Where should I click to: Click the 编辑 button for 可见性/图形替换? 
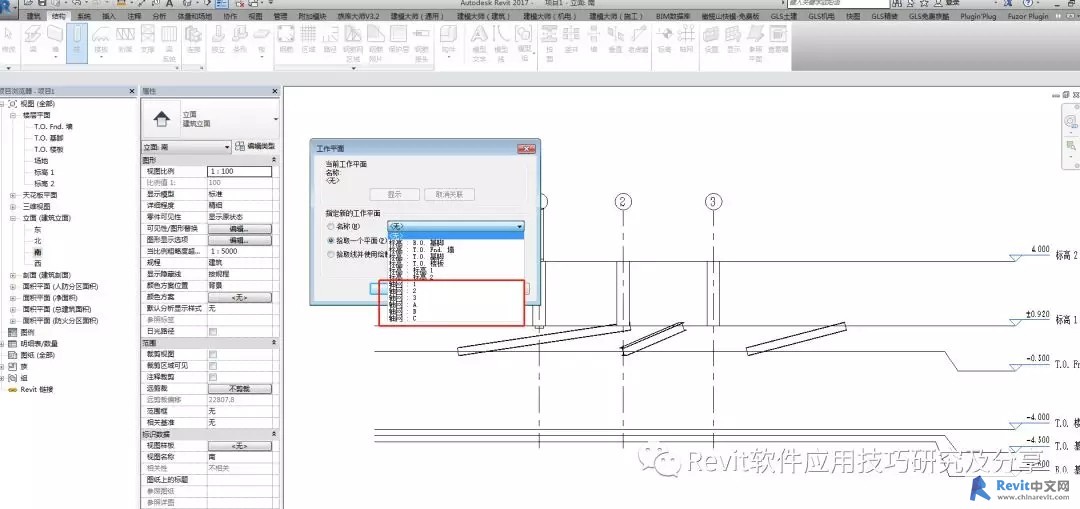tap(239, 229)
